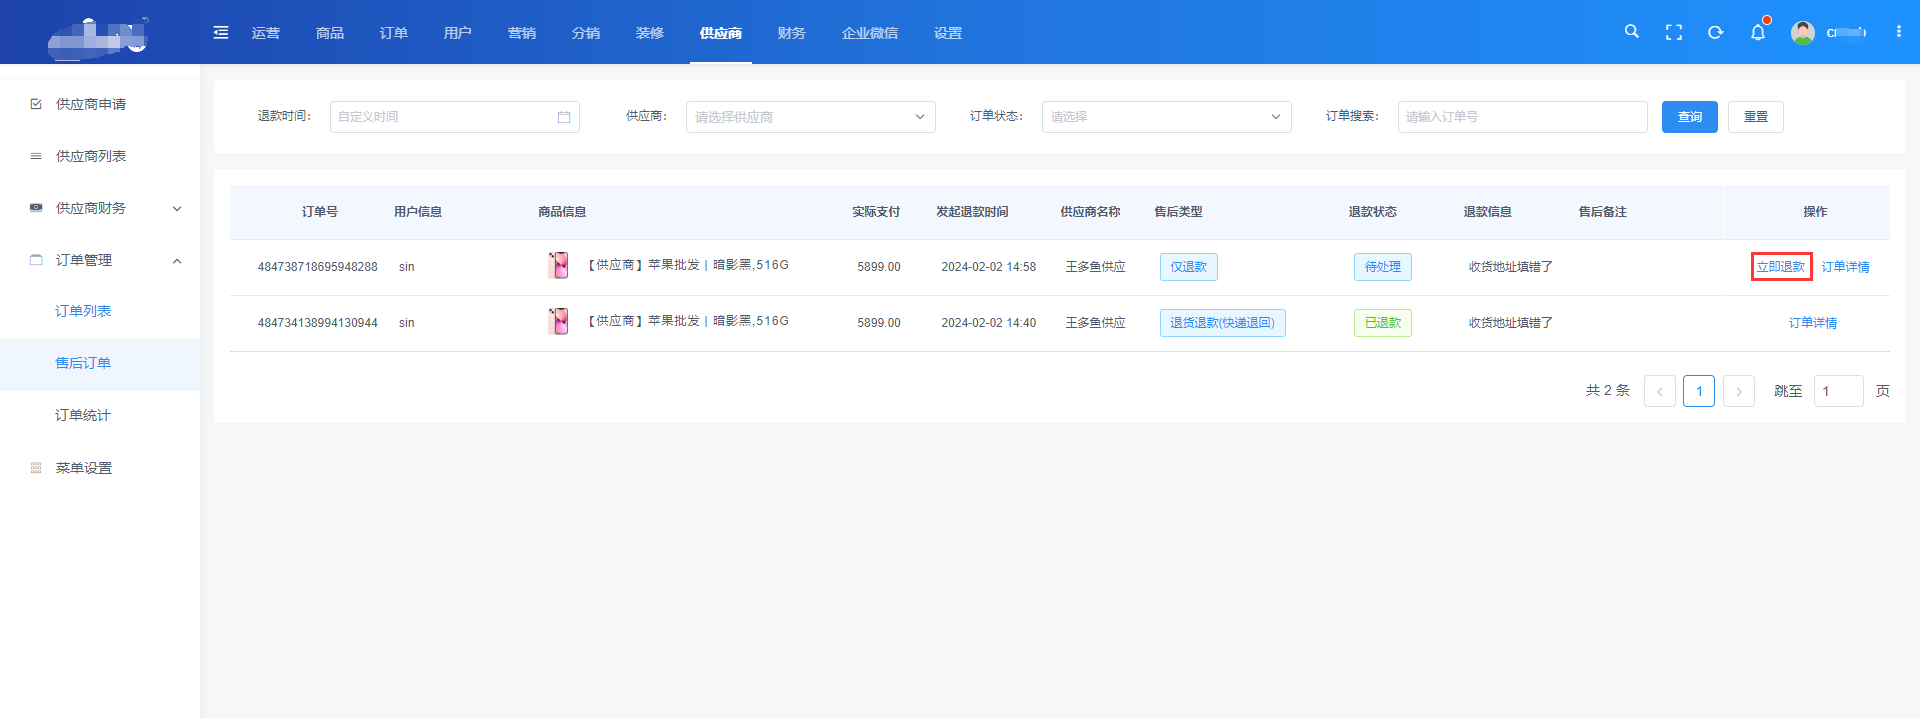1920x718 pixels.
Task: Go to the 营销 top menu
Action: (x=522, y=33)
